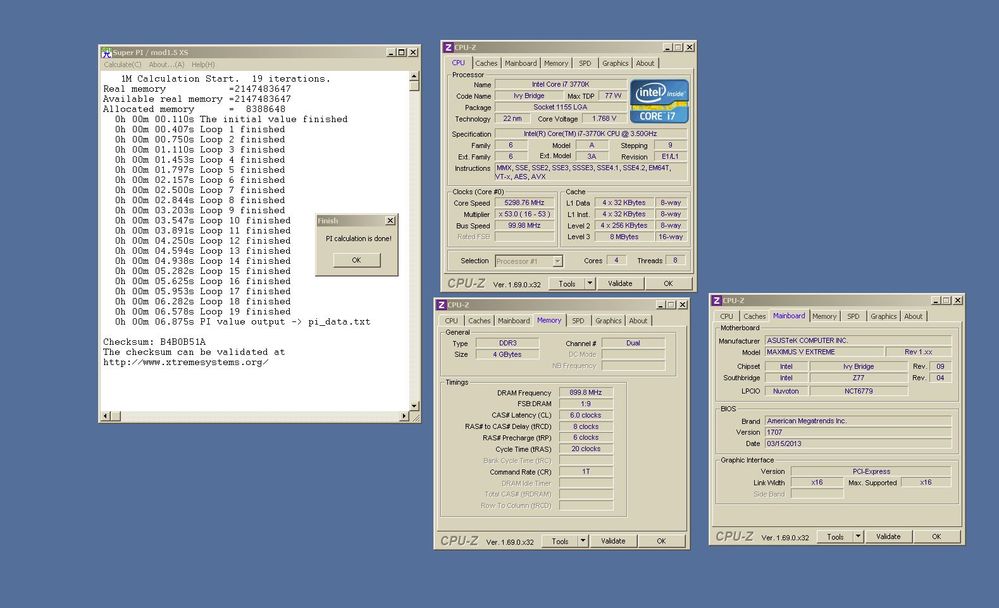
Task: Select the Memory tab in Memory window
Action: coord(549,320)
